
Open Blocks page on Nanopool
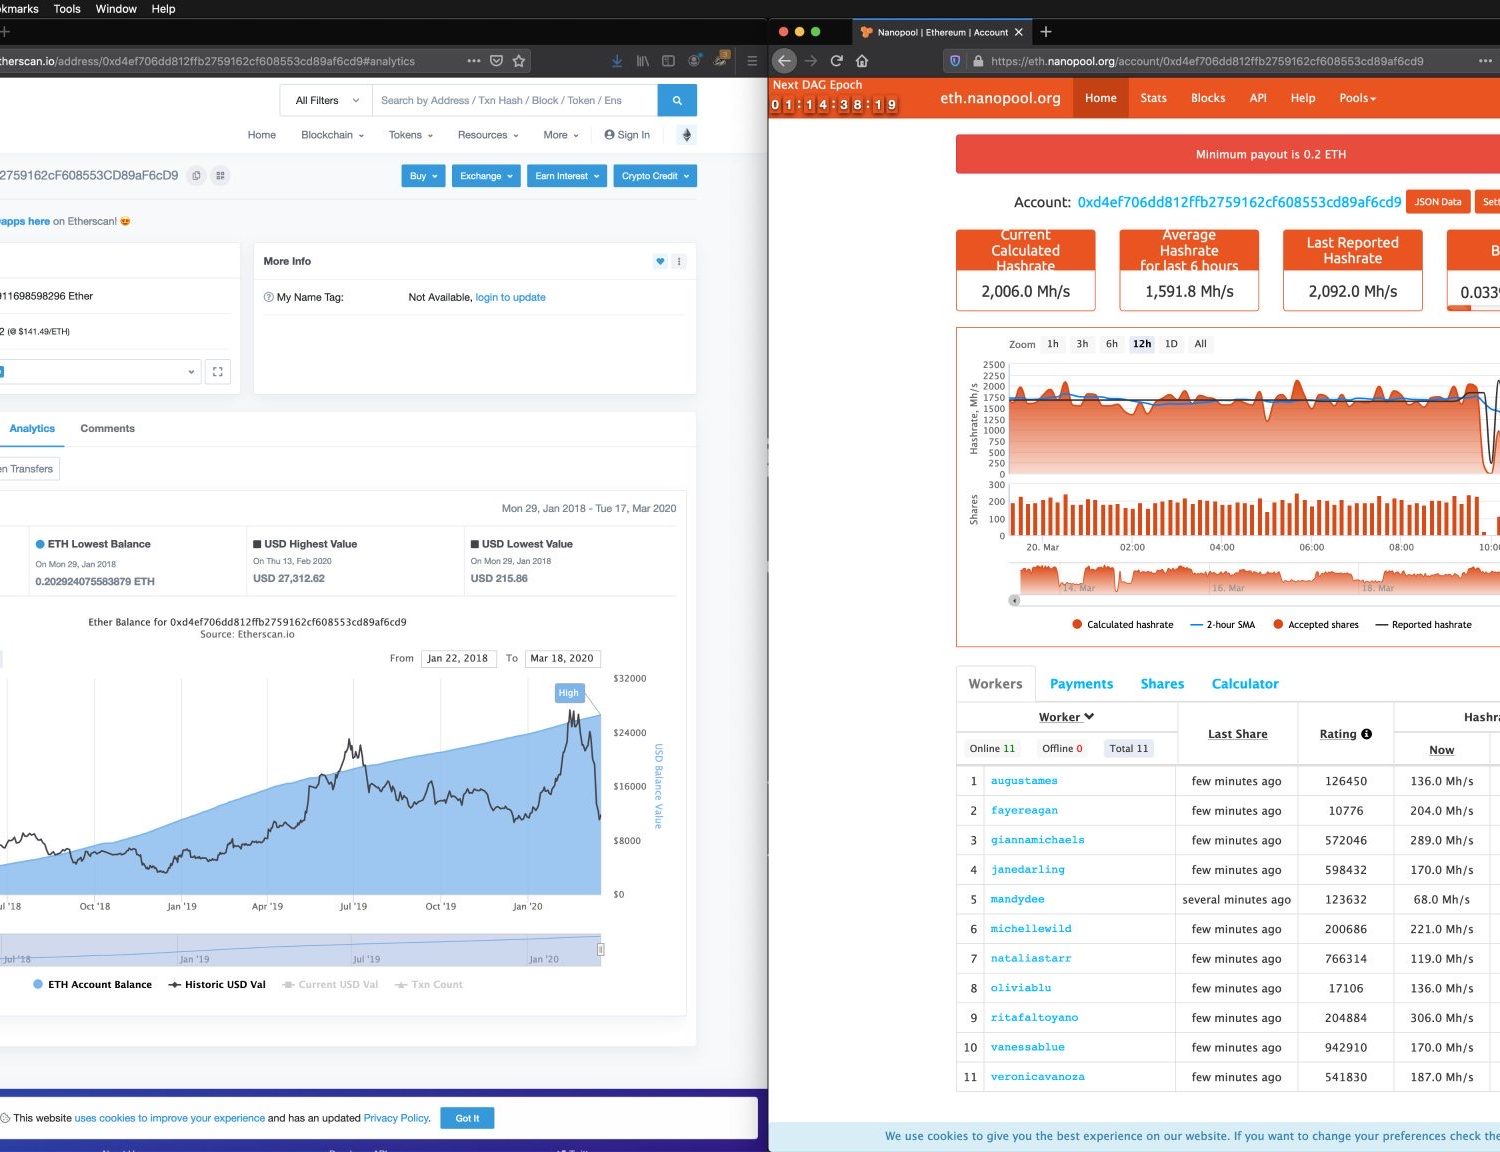pyautogui.click(x=1208, y=98)
